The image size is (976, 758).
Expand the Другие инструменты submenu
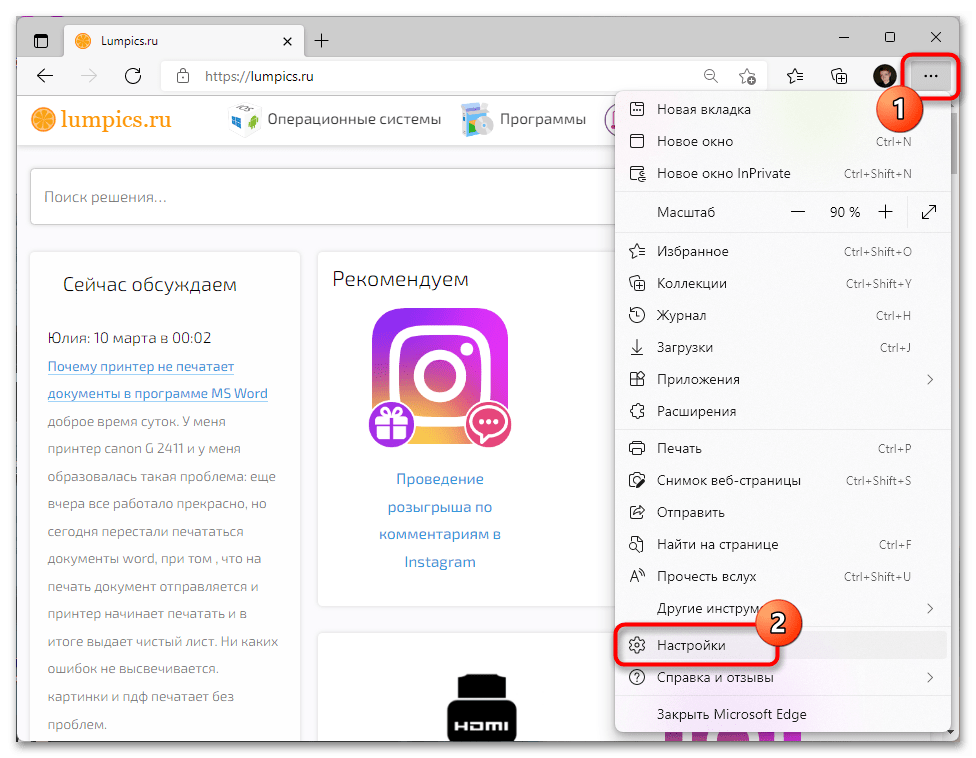pos(929,608)
